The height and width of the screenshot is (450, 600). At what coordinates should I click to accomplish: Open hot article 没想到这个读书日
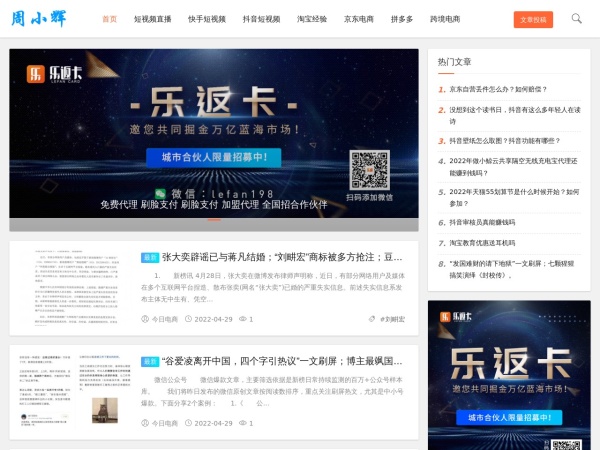tap(515, 116)
